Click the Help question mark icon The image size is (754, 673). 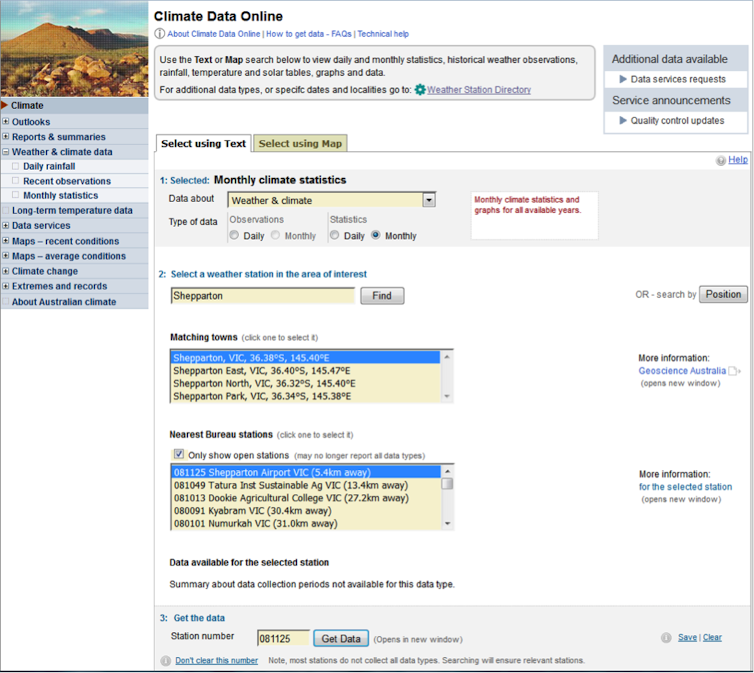[721, 160]
